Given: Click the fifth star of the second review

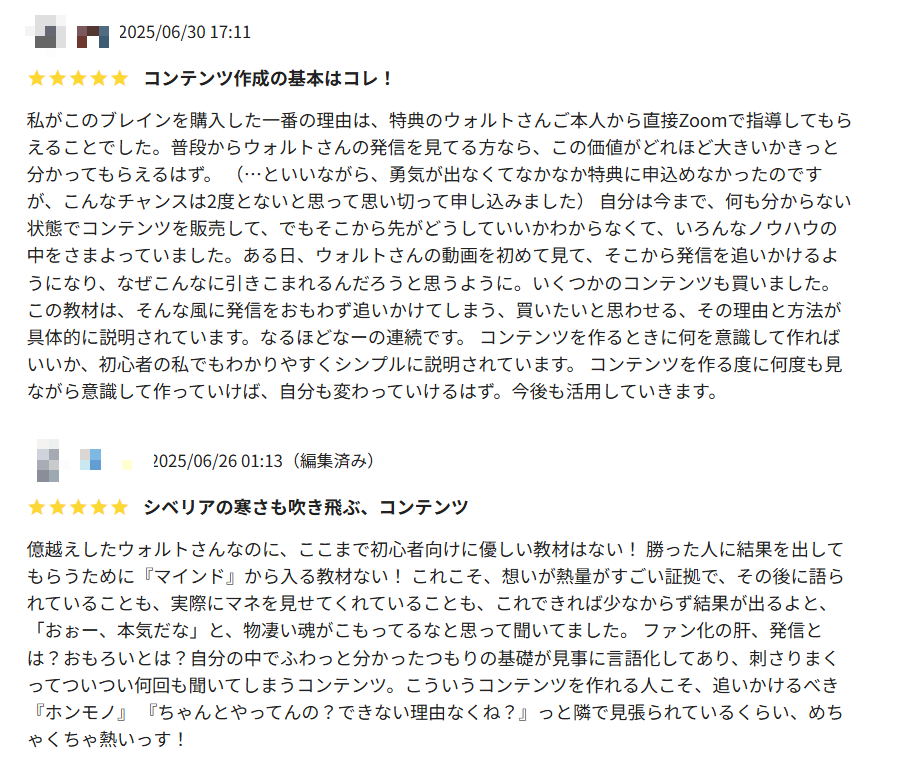Looking at the screenshot, I should (x=119, y=507).
